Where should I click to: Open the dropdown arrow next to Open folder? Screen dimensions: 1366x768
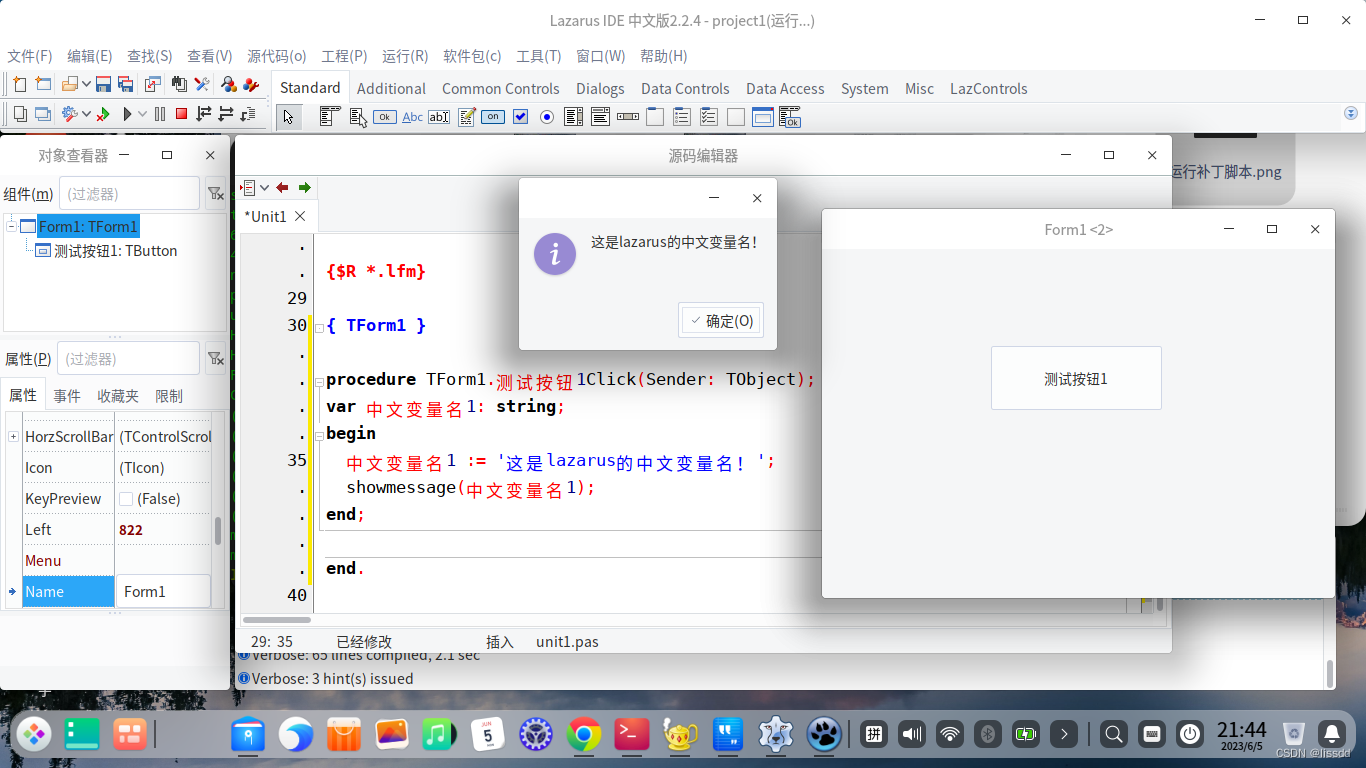pyautogui.click(x=86, y=85)
